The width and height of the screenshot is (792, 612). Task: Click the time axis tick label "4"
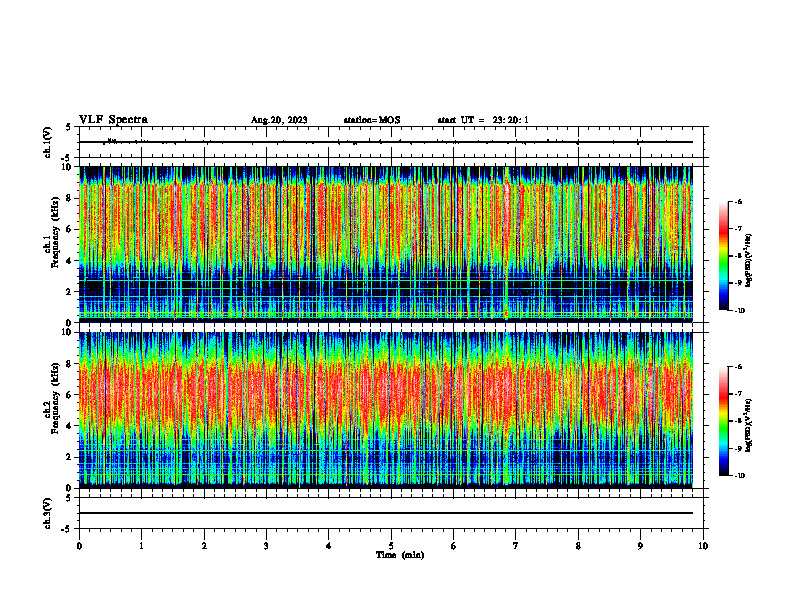(x=329, y=546)
